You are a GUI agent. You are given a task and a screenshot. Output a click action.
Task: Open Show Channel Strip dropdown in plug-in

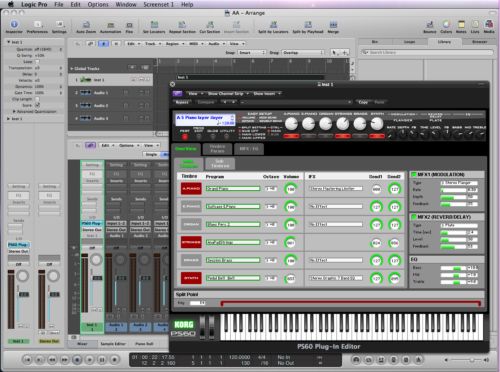click(x=228, y=94)
